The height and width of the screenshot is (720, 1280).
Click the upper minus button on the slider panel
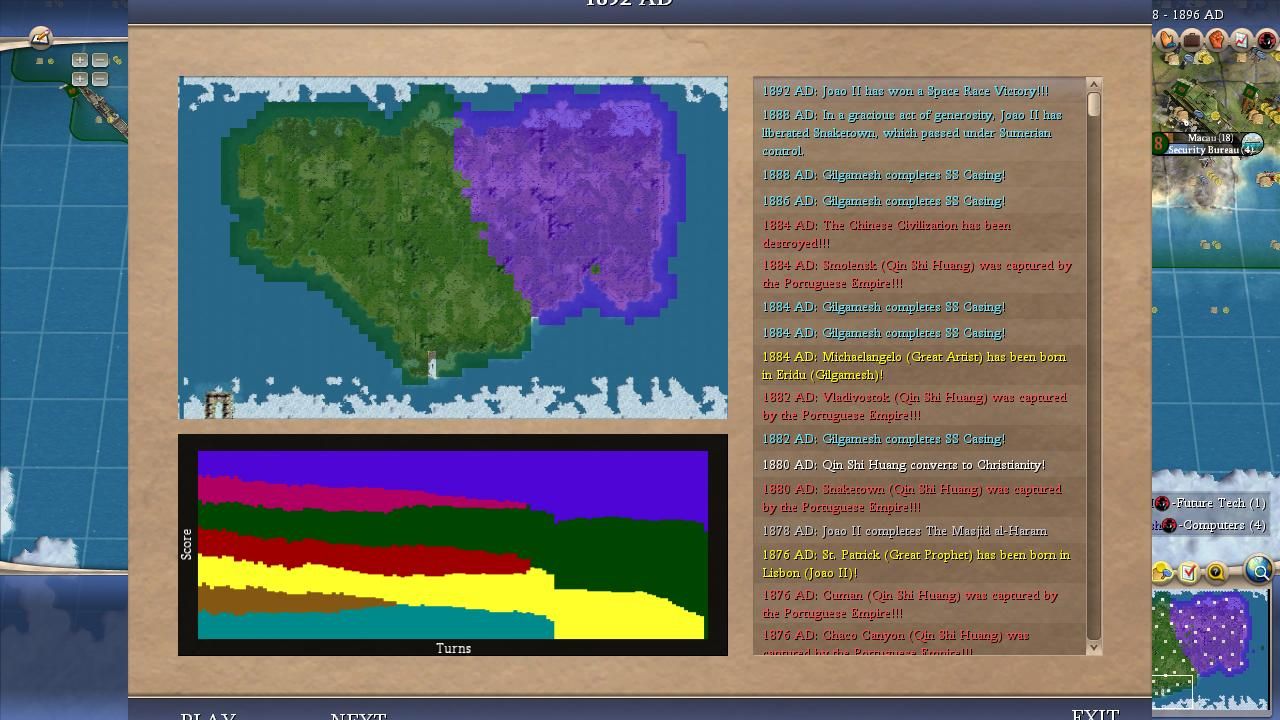coord(99,60)
